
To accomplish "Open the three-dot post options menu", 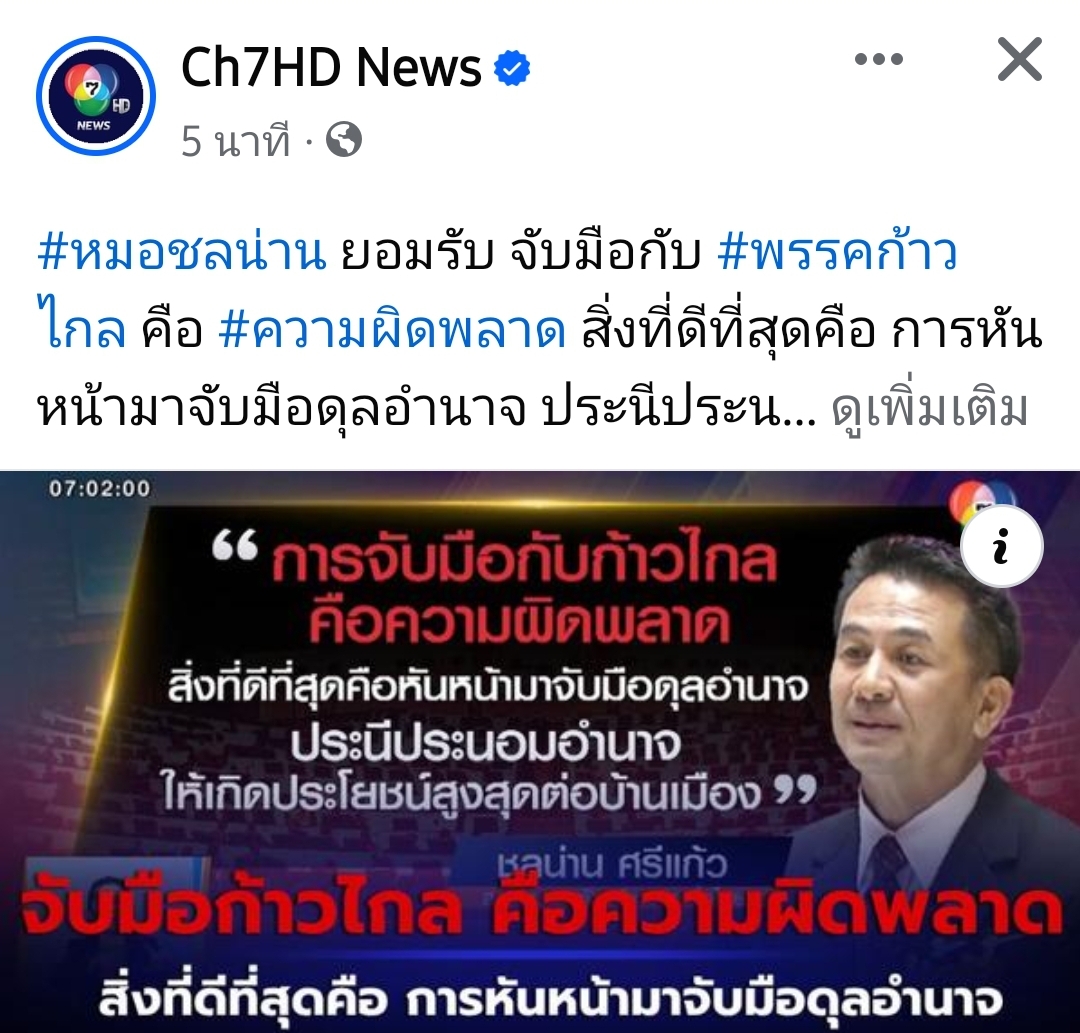I will (879, 59).
